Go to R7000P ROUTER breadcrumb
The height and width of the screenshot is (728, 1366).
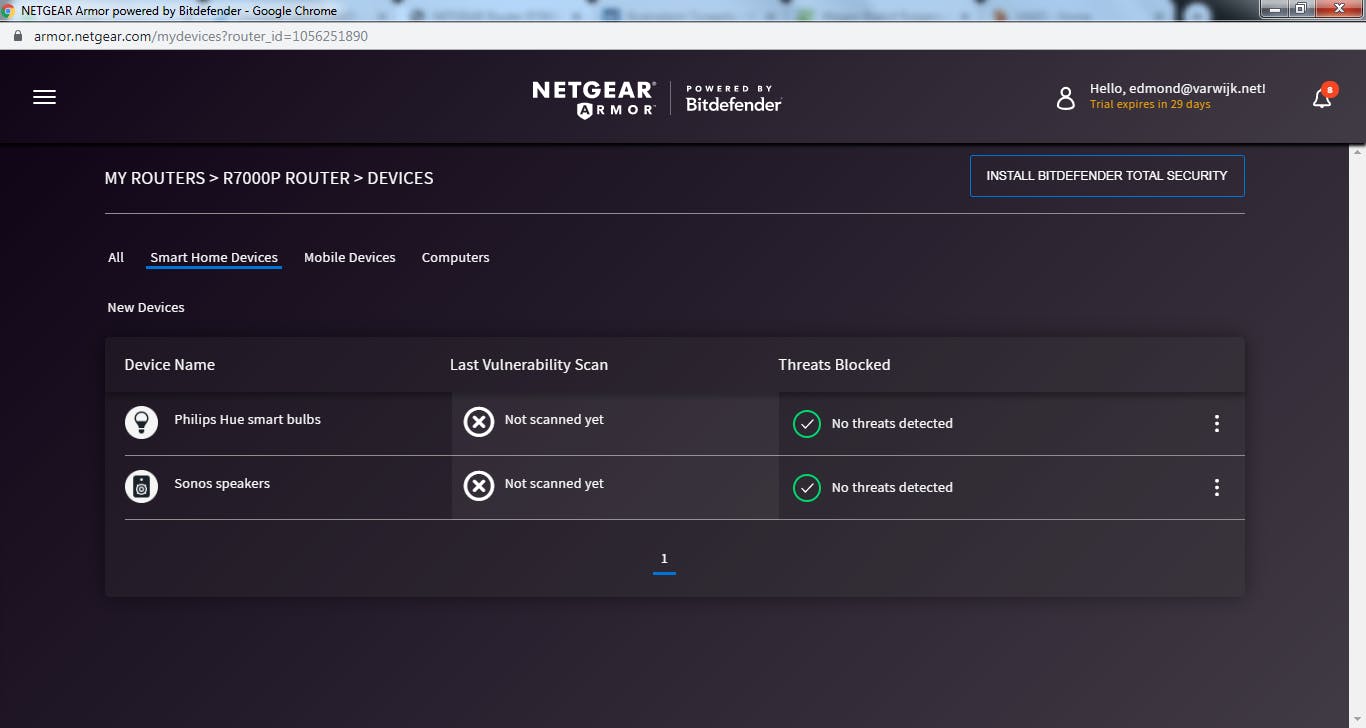pyautogui.click(x=286, y=179)
